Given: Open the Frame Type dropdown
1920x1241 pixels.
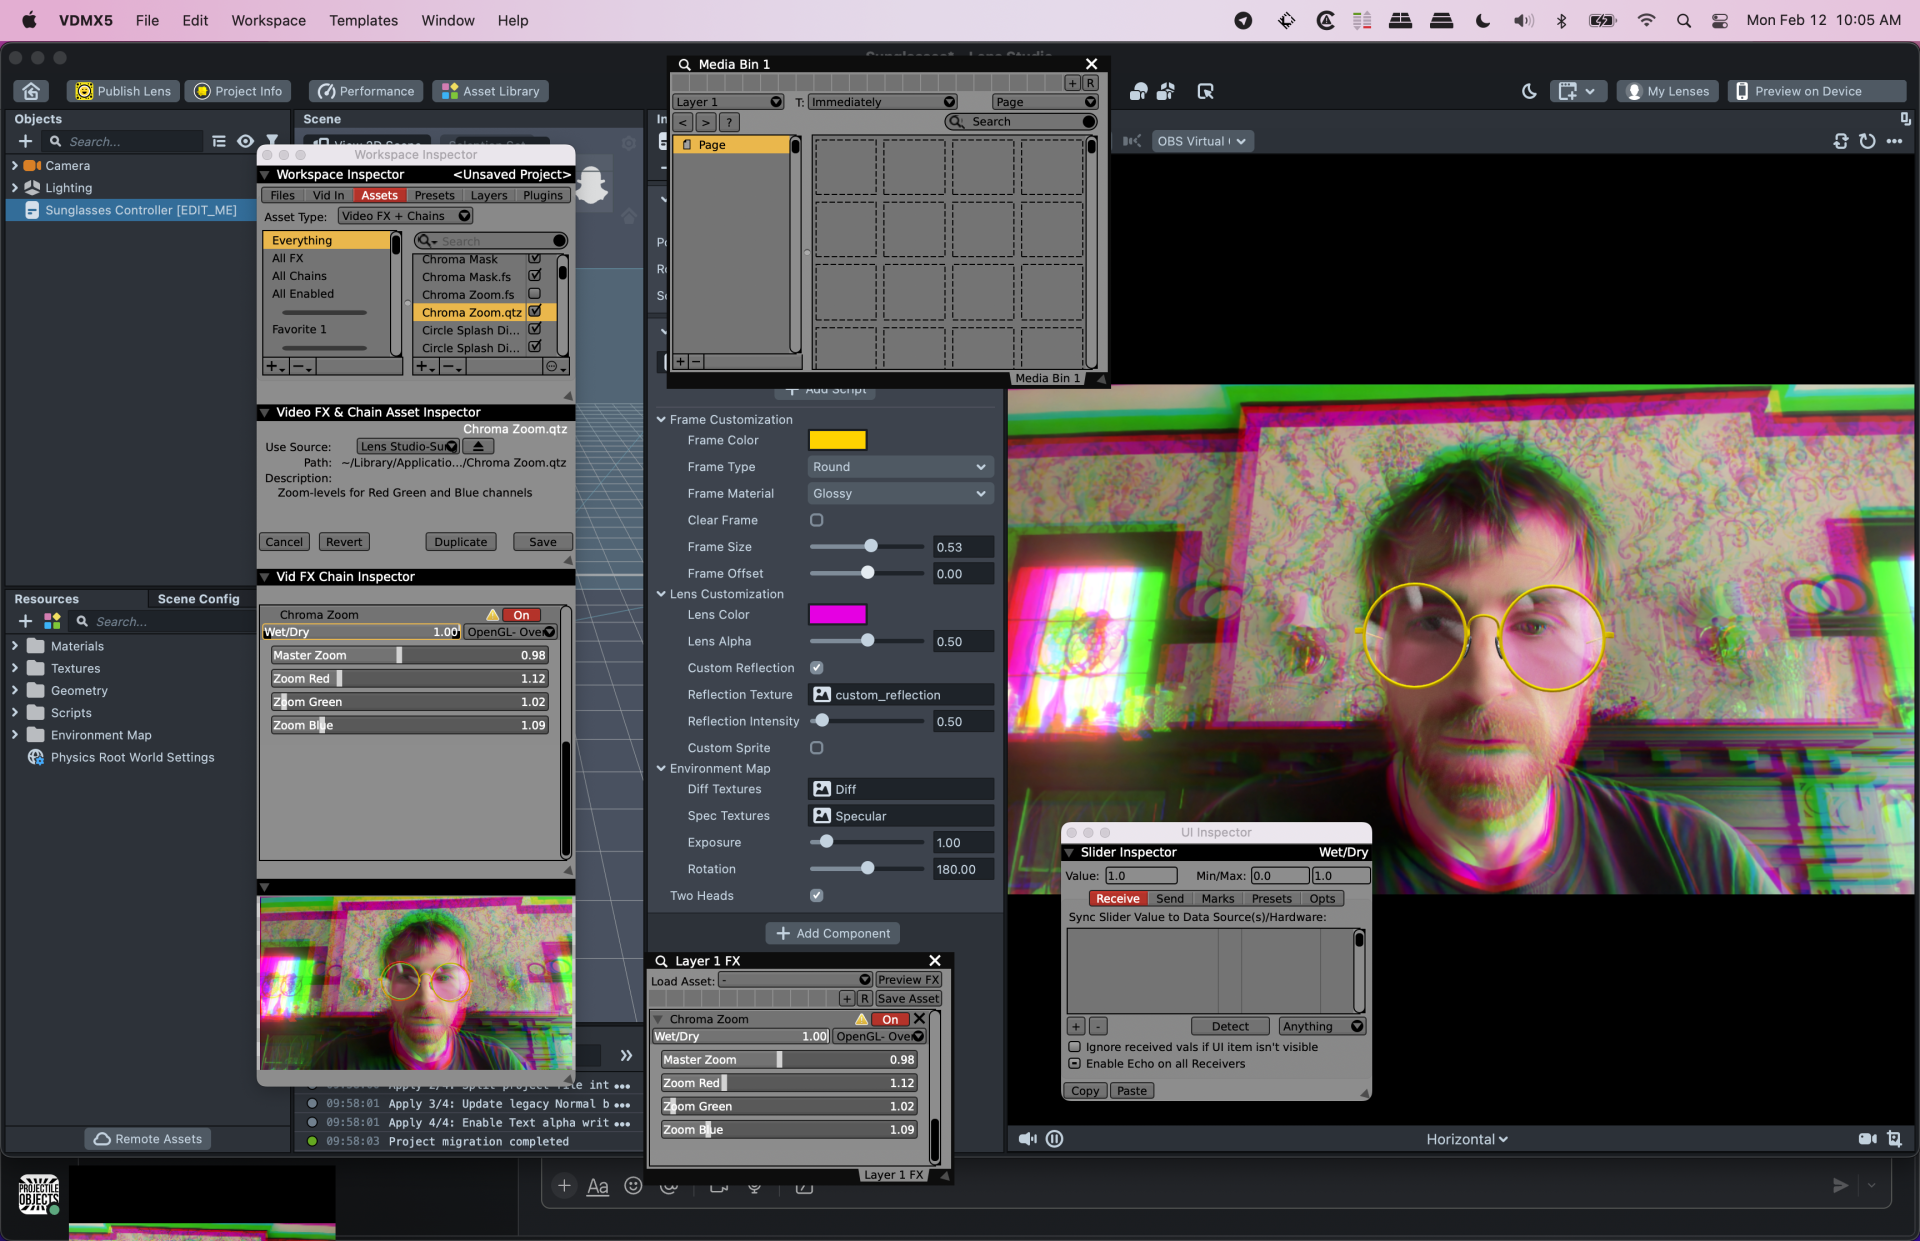Looking at the screenshot, I should 899,467.
